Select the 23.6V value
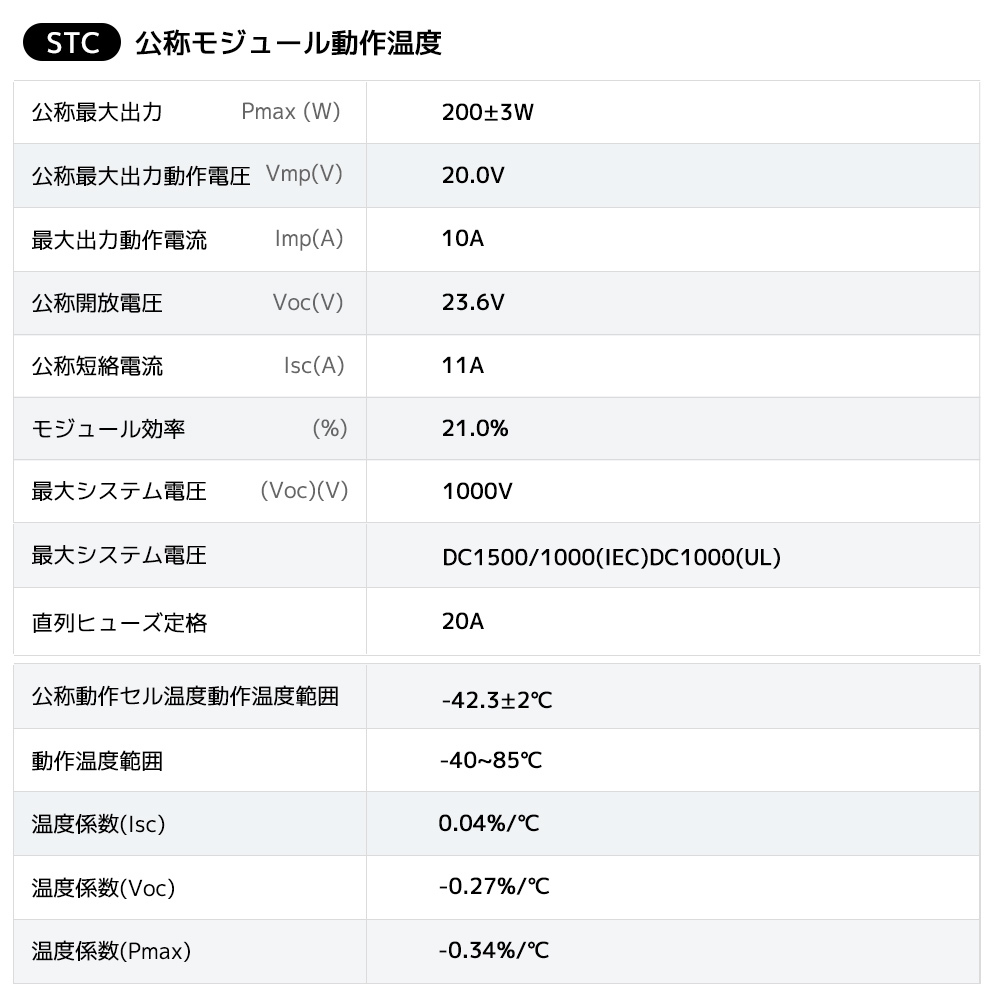This screenshot has height=1000, width=1000. coord(473,303)
